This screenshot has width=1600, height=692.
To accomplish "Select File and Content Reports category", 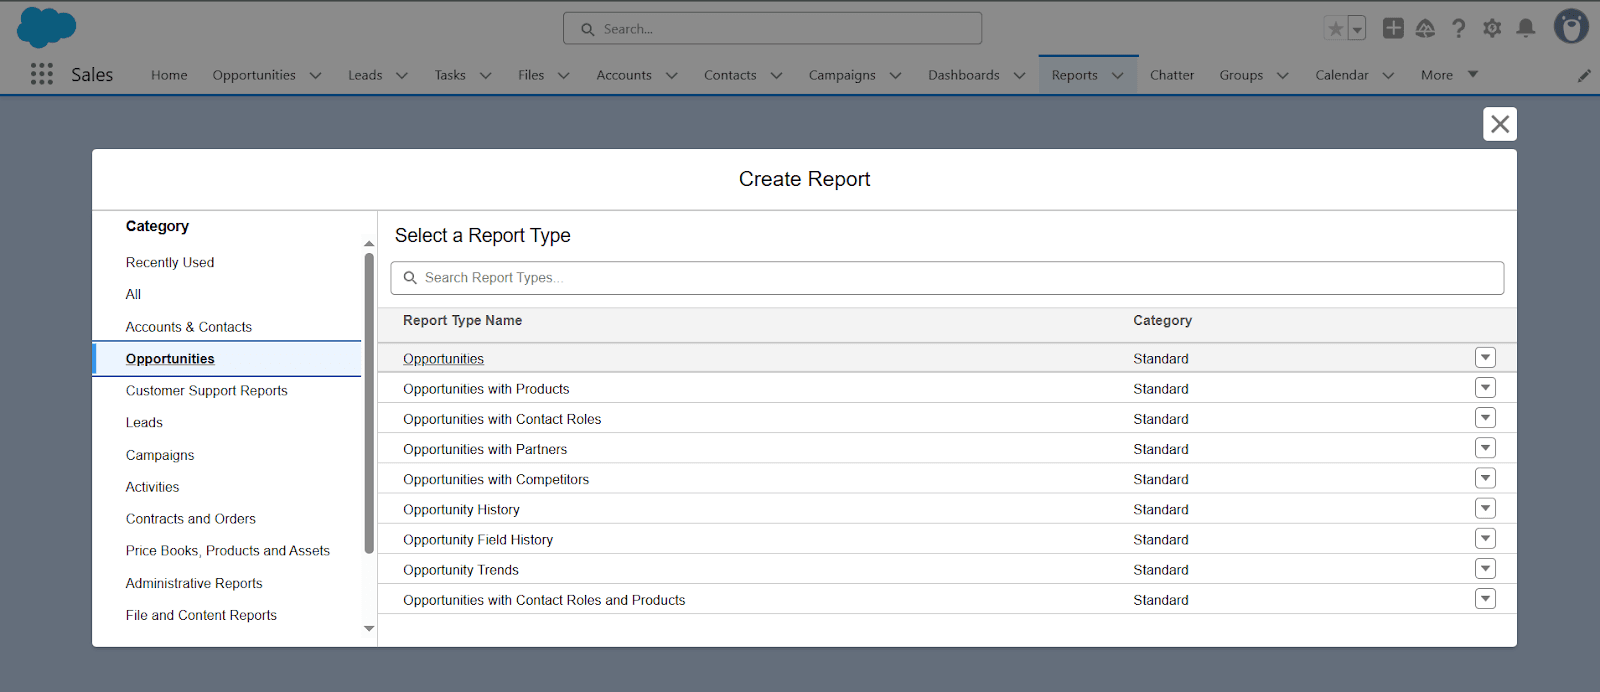I will coord(201,615).
